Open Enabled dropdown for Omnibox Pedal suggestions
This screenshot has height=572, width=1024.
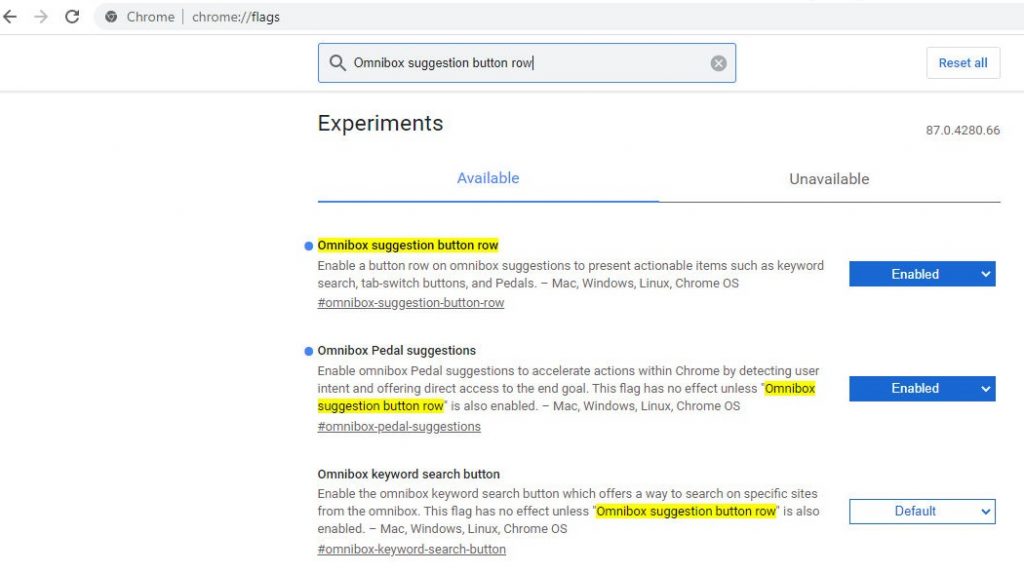922,389
